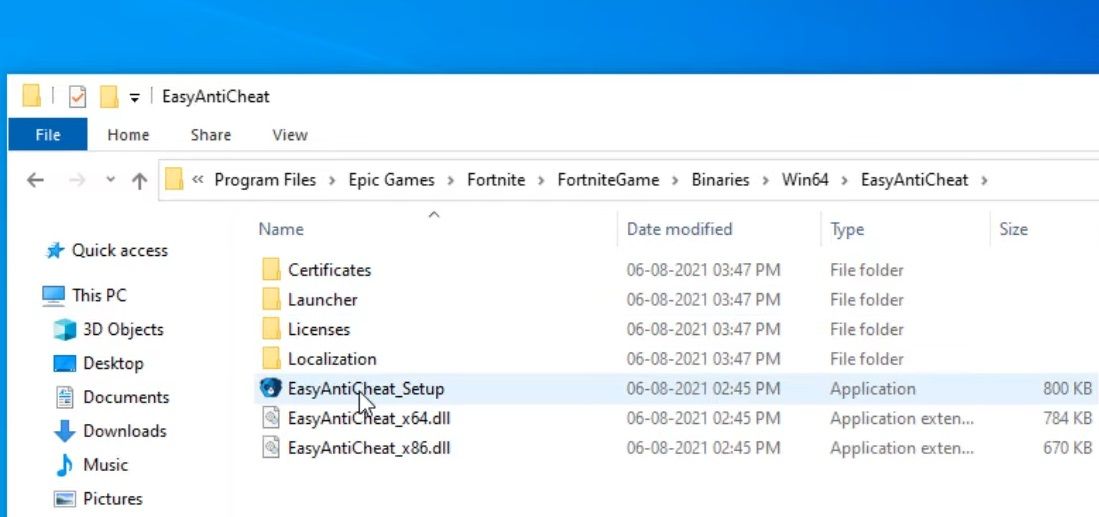
Task: Click the EasyAntiCheat_x86.dll file icon
Action: click(x=271, y=448)
